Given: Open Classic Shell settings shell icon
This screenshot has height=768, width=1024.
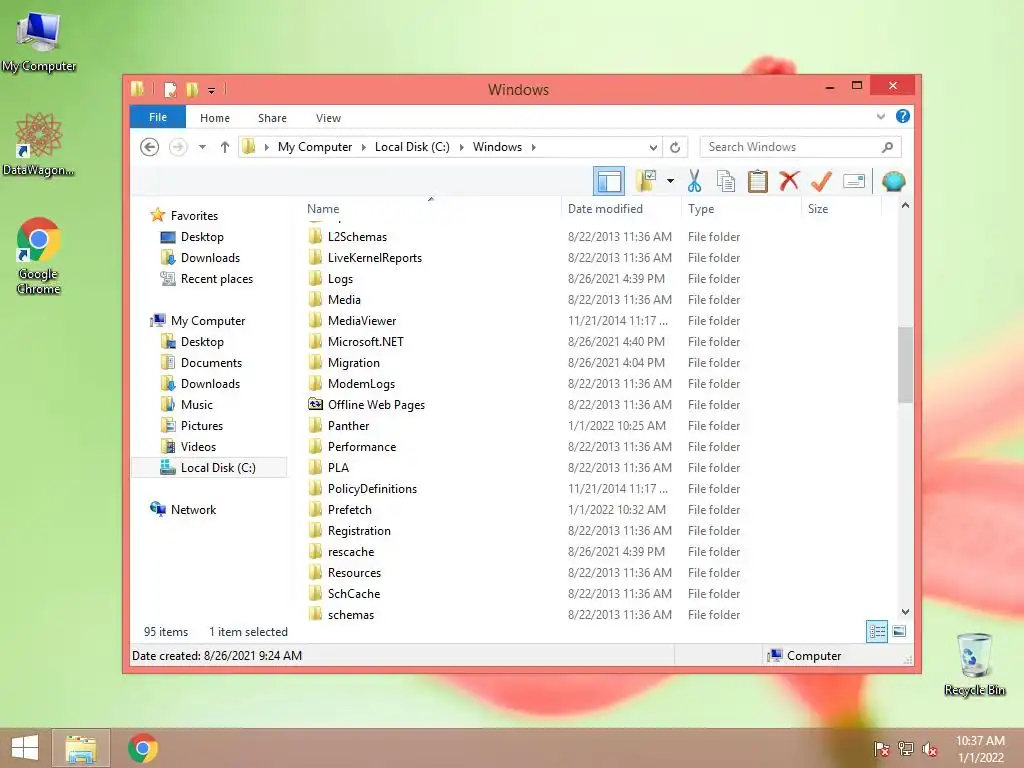Looking at the screenshot, I should [893, 181].
